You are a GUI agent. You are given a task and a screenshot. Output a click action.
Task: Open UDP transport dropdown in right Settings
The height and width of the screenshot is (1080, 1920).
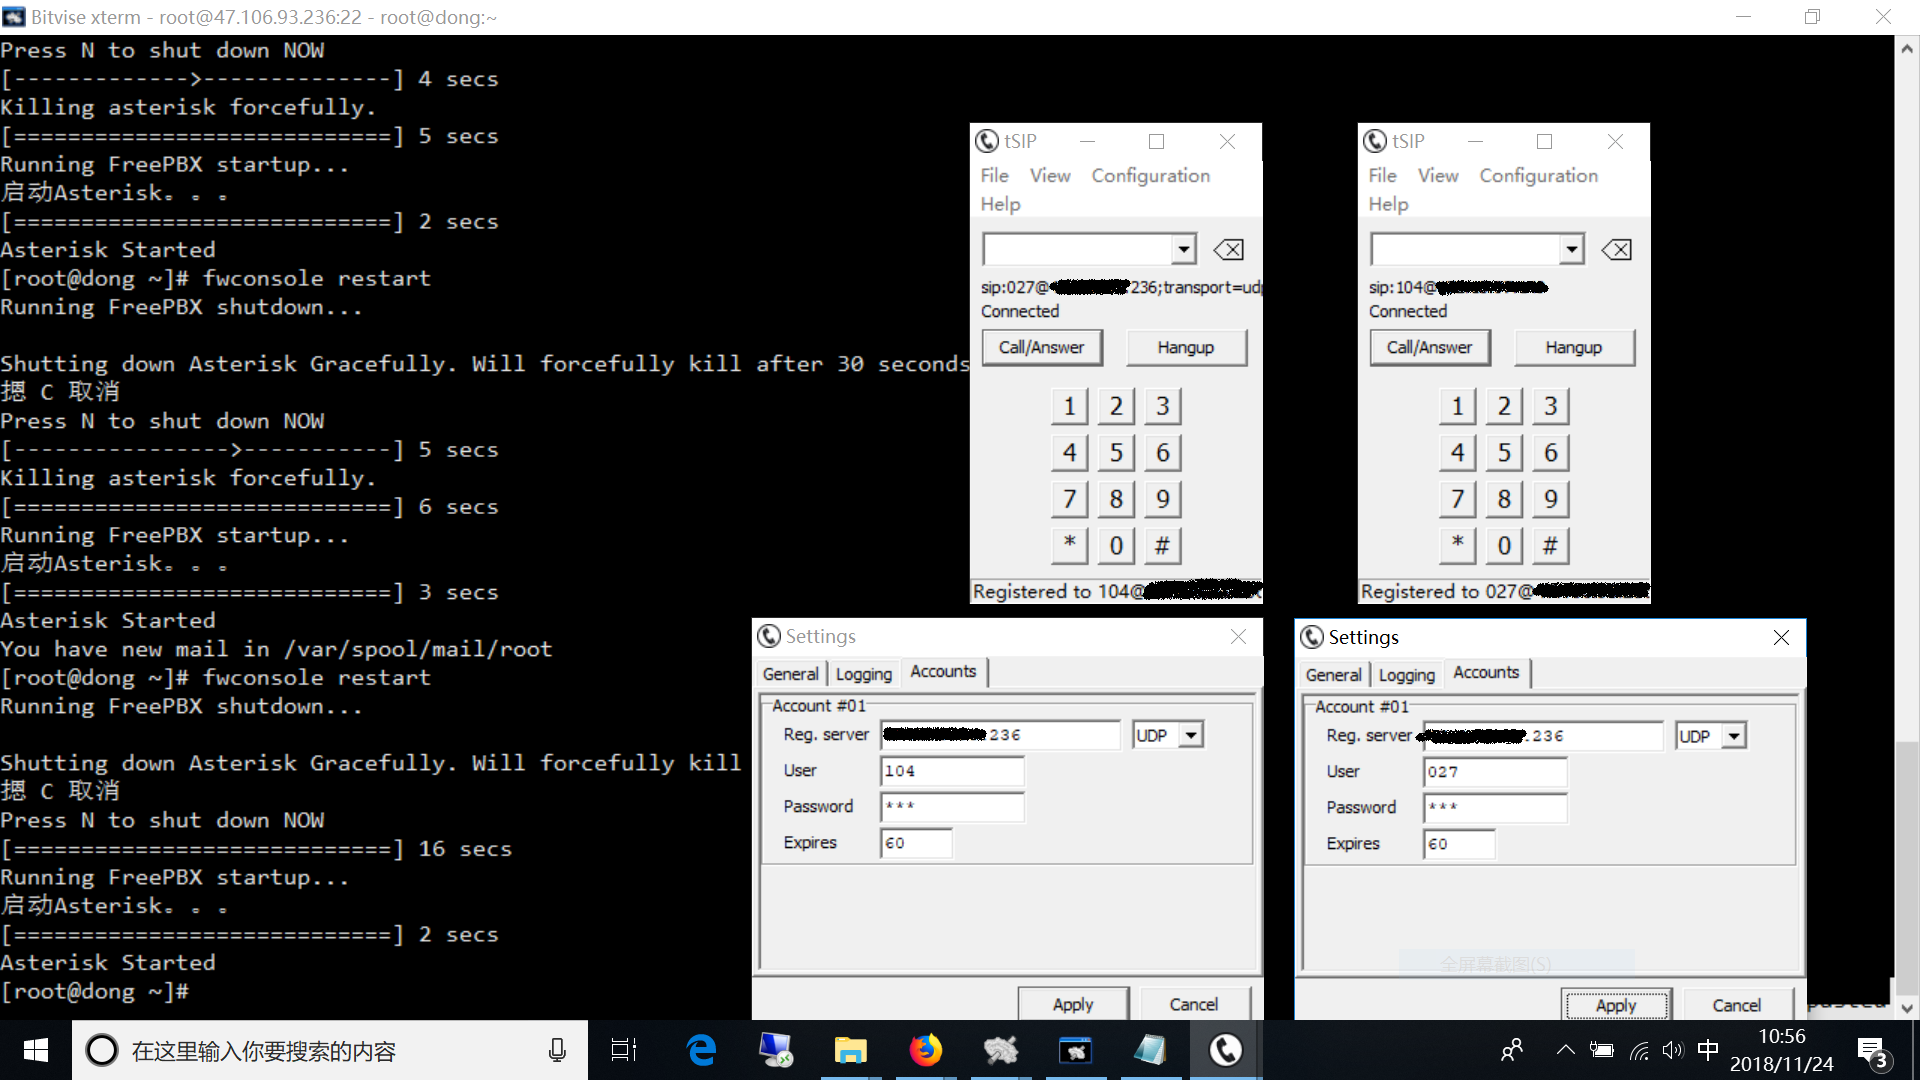(x=1734, y=736)
